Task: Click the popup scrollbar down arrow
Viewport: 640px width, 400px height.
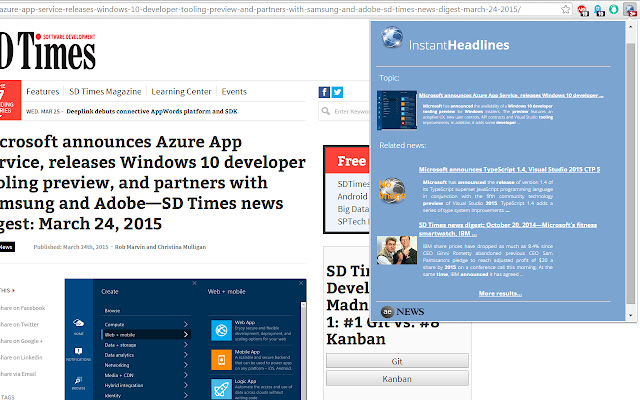Action: coord(631,316)
